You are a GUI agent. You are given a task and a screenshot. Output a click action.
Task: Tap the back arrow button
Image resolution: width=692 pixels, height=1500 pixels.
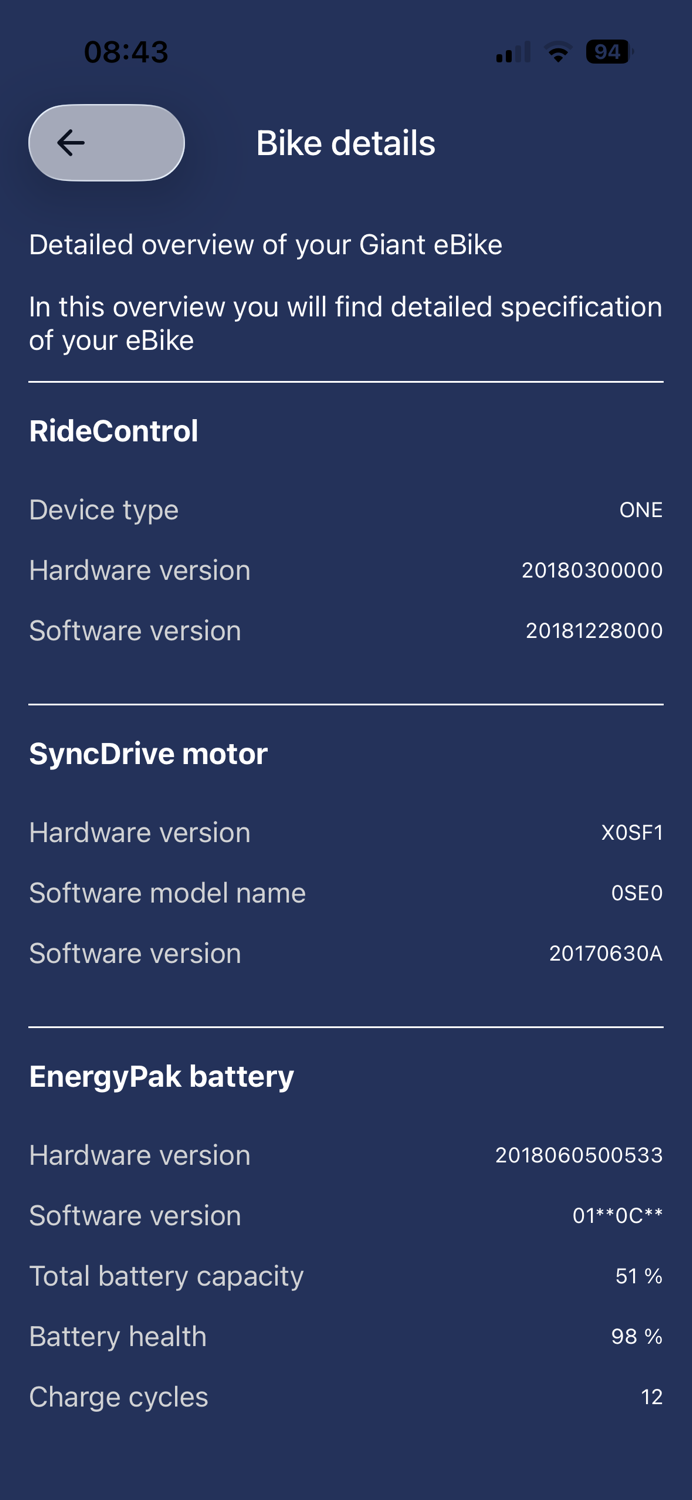click(106, 143)
